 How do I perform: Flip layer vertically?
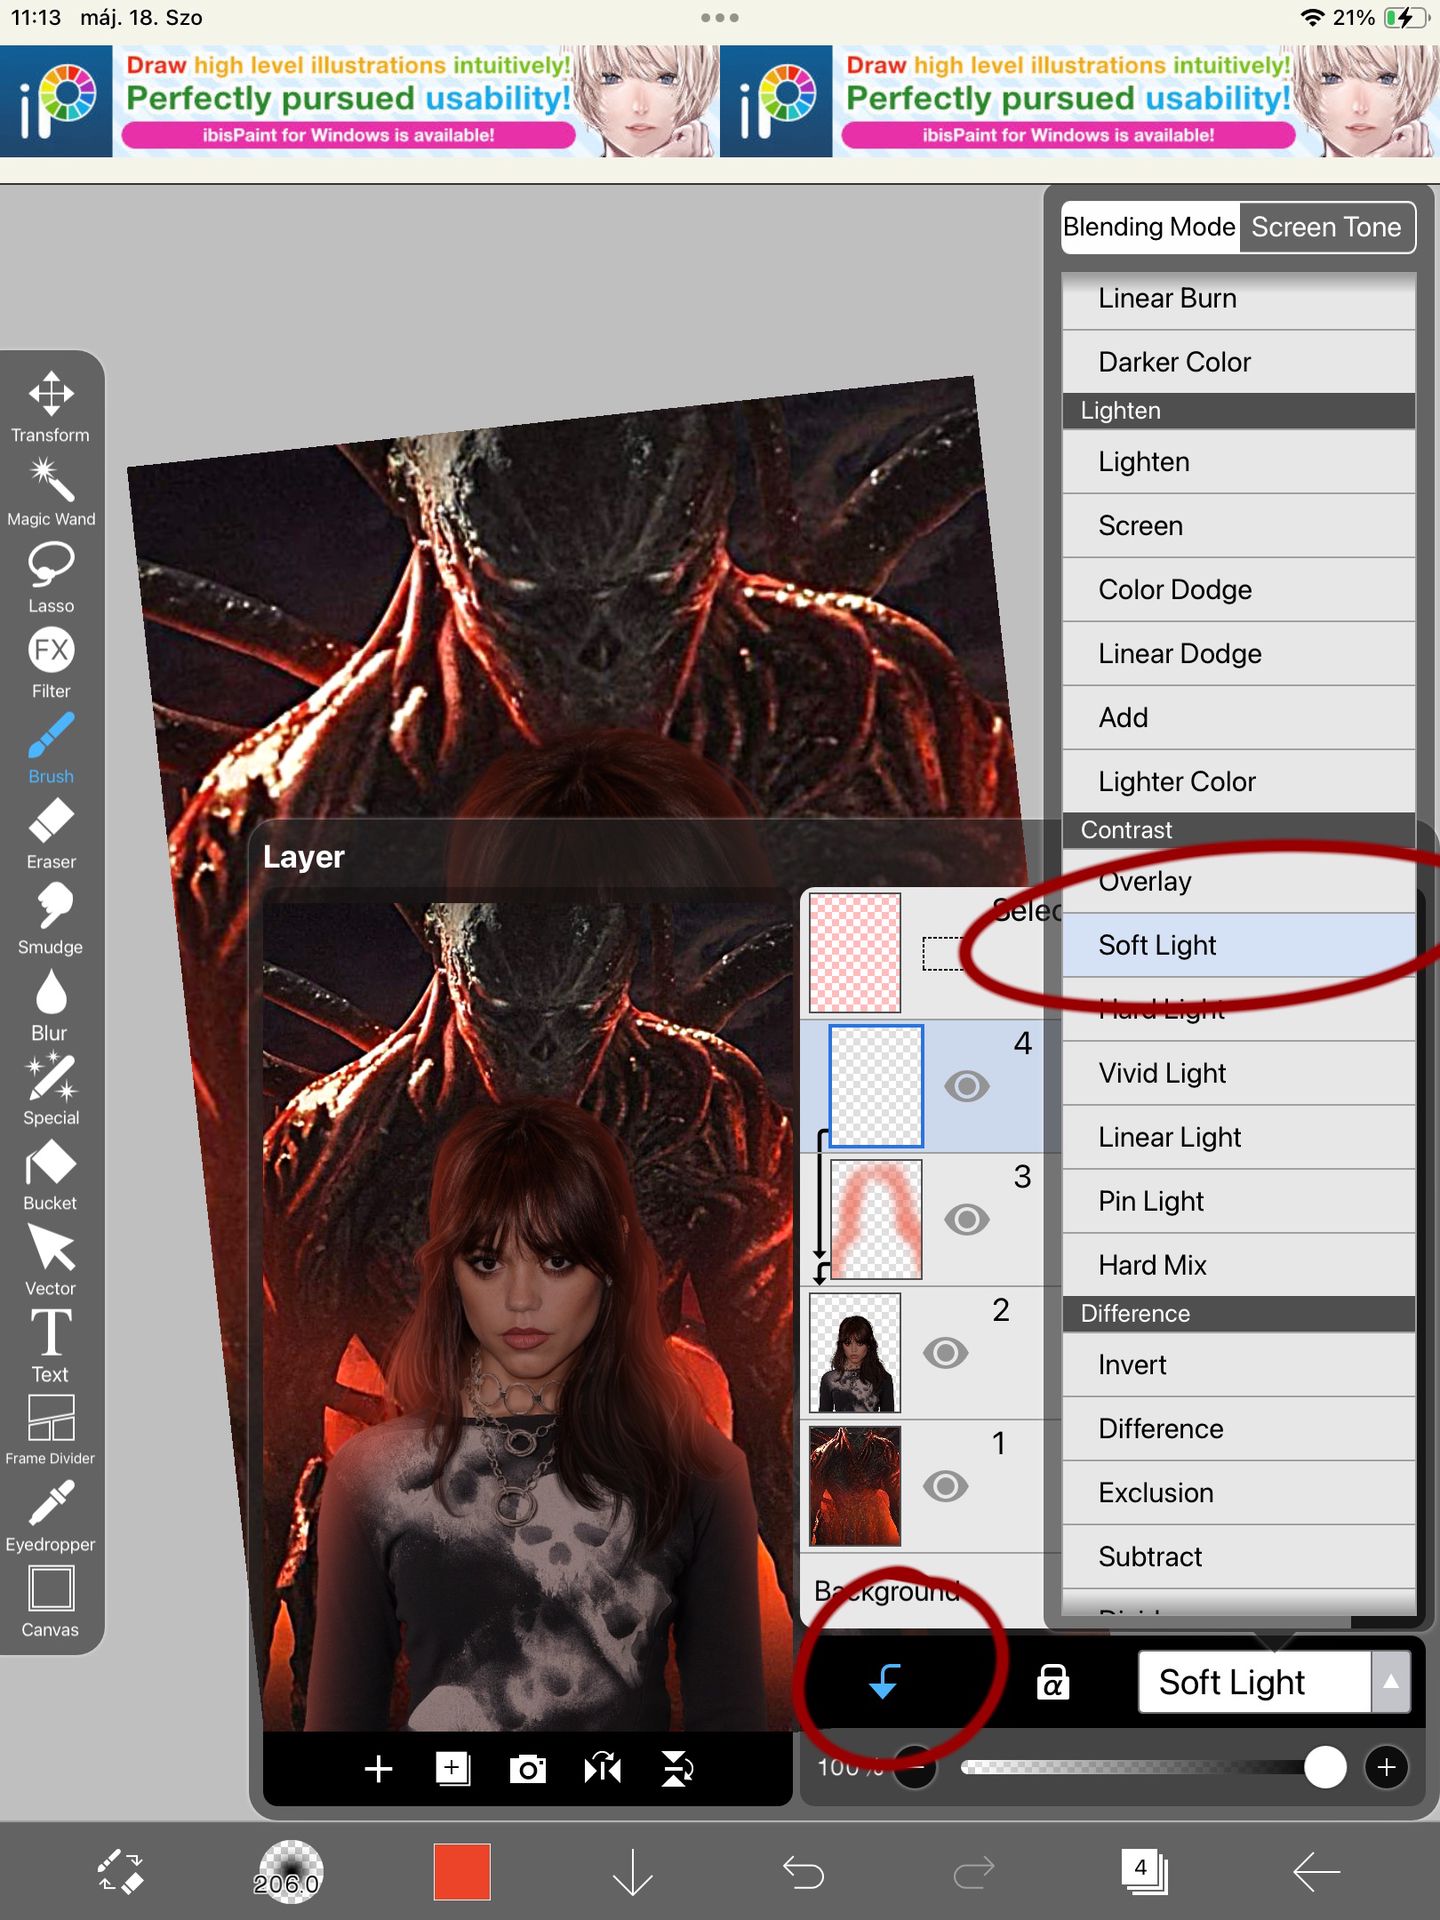coord(678,1769)
